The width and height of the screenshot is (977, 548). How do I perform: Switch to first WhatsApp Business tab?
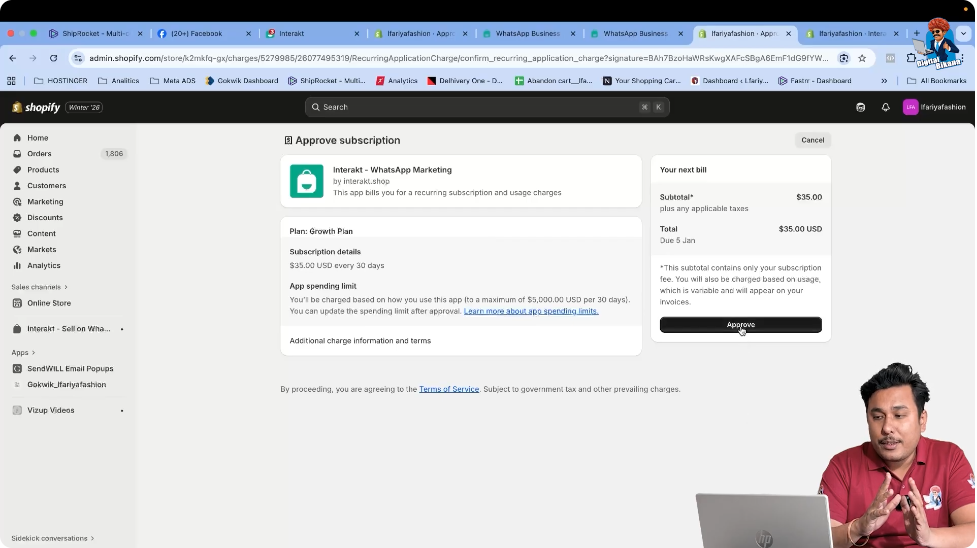(x=527, y=34)
